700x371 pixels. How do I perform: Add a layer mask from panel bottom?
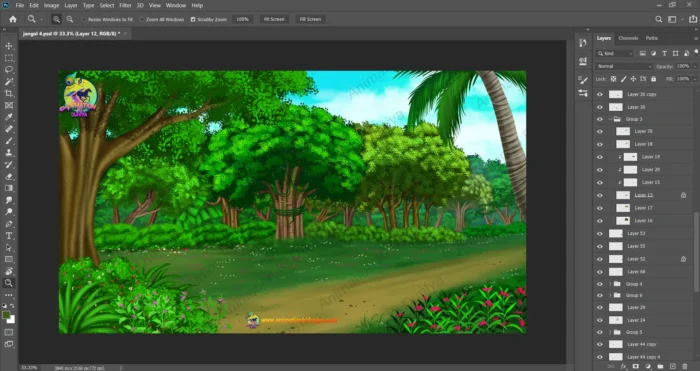click(x=636, y=367)
